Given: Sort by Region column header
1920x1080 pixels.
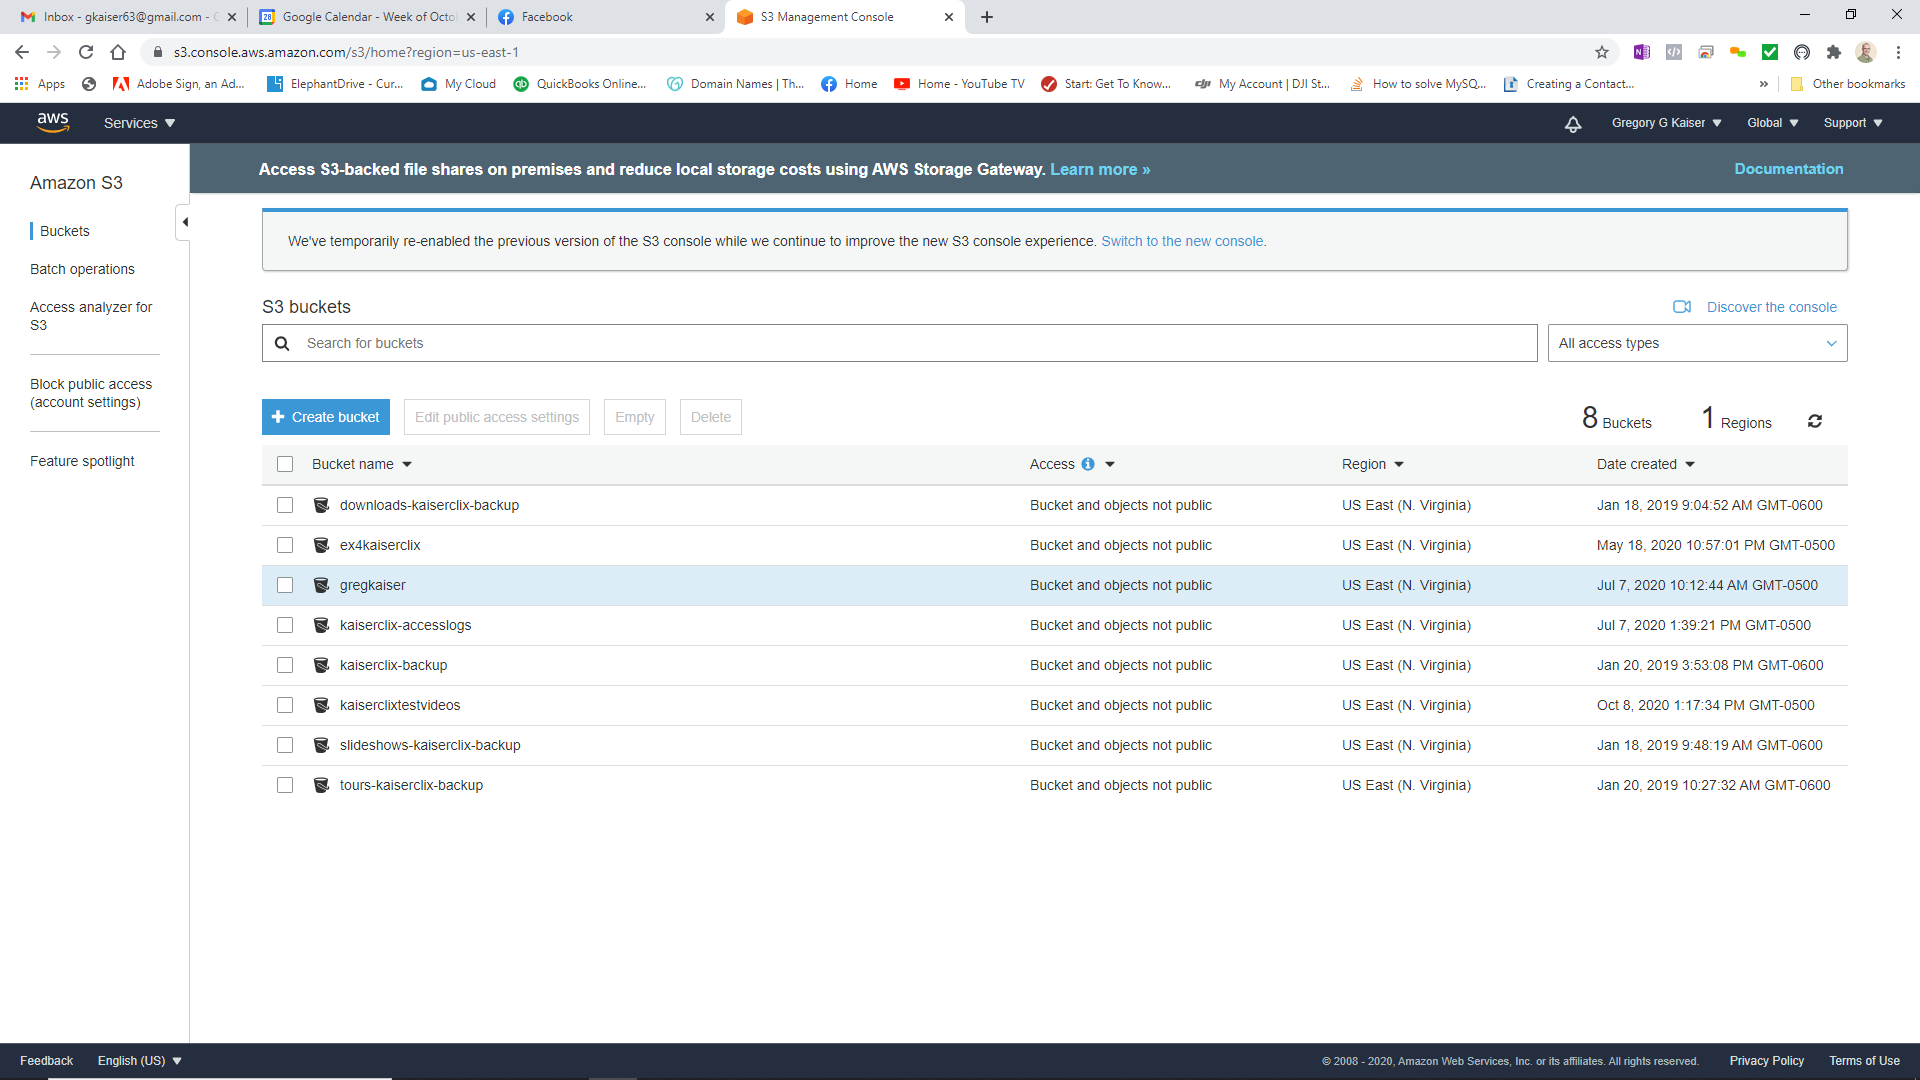Looking at the screenshot, I should click(x=1372, y=464).
